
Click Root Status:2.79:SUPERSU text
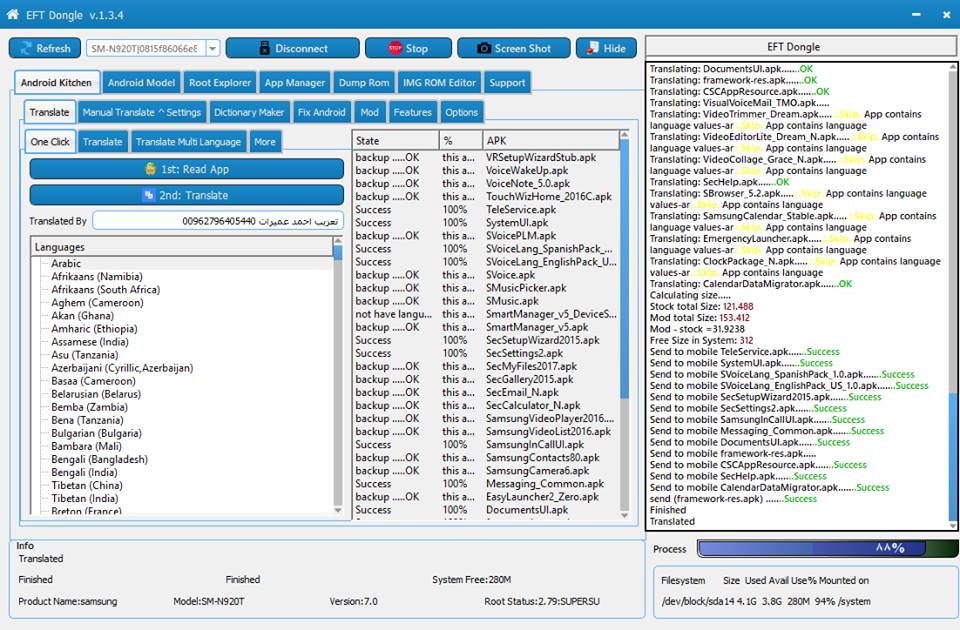(x=542, y=601)
